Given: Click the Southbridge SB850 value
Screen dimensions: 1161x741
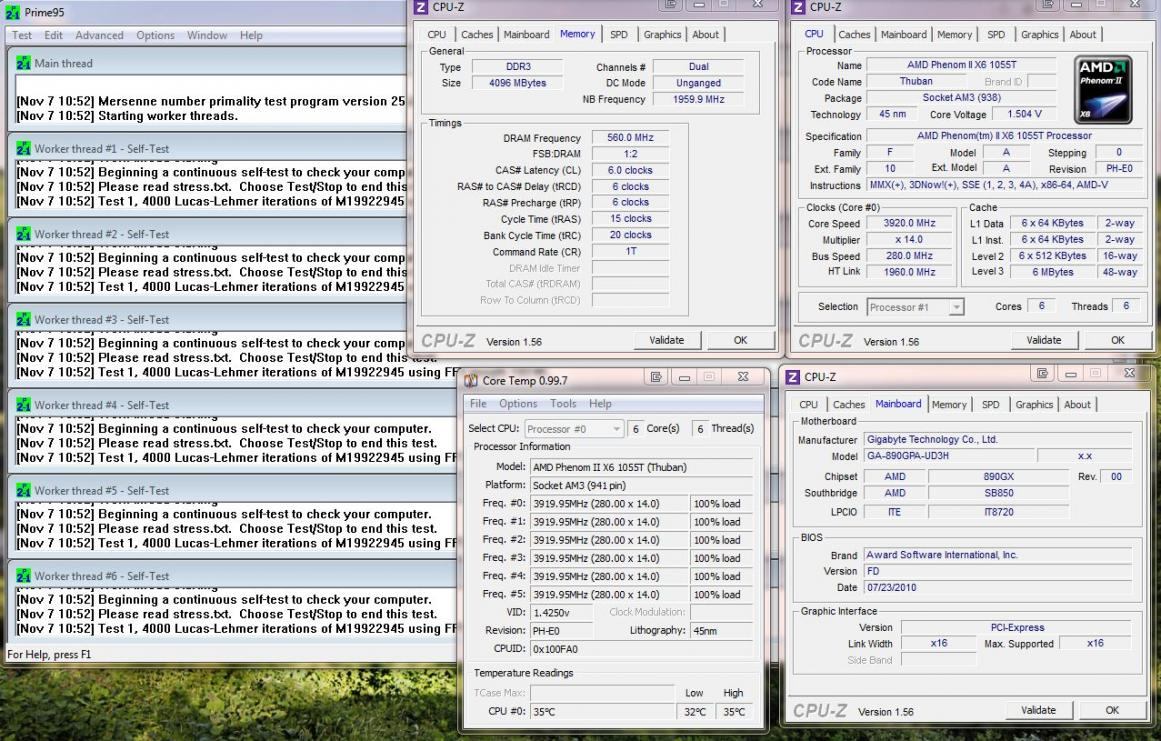Looking at the screenshot, I should coord(998,492).
